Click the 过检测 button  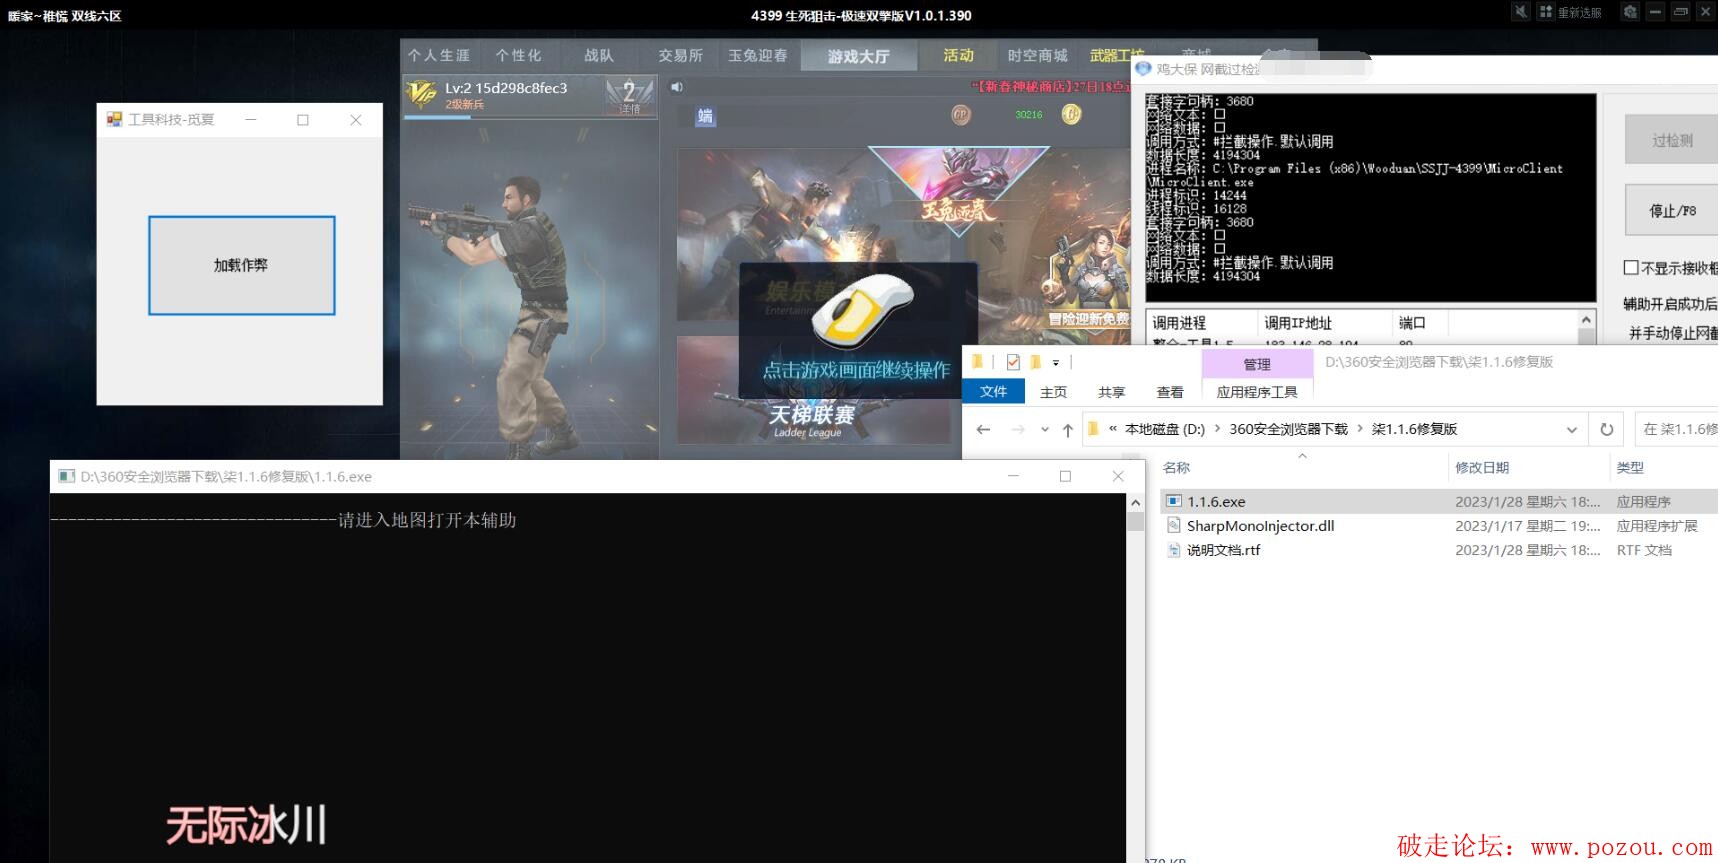click(1671, 140)
